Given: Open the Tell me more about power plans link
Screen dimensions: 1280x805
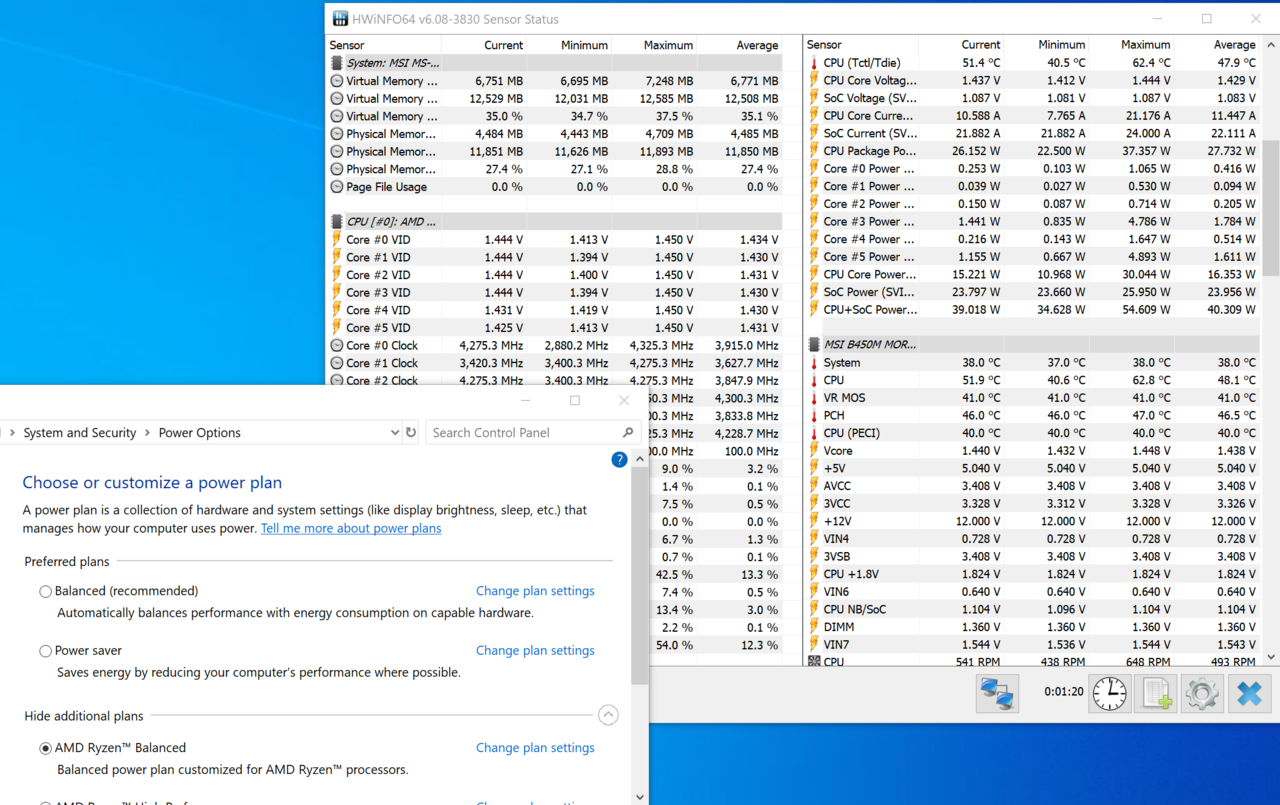Looking at the screenshot, I should [351, 528].
